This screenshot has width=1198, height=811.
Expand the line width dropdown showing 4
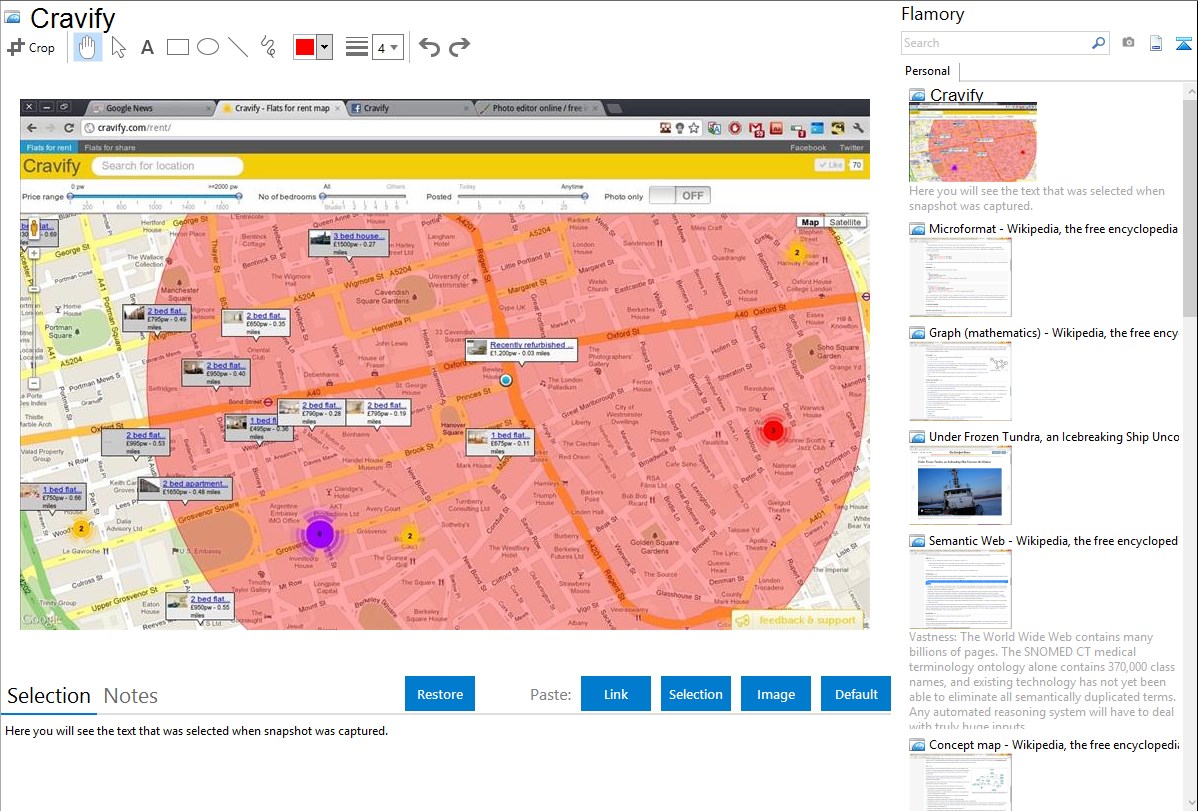coord(388,47)
